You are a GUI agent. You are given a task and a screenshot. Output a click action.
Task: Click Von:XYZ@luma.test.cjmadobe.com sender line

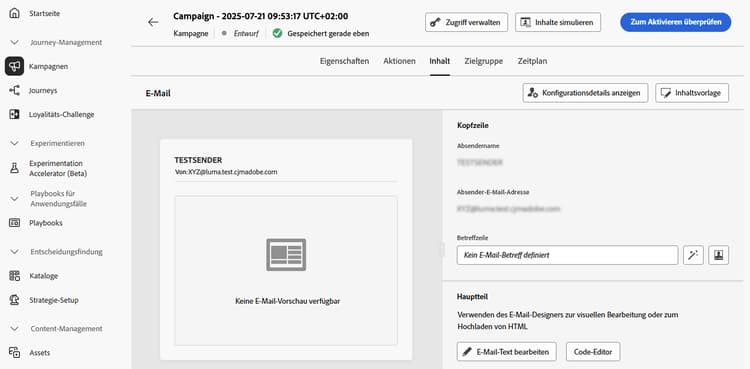[226, 172]
